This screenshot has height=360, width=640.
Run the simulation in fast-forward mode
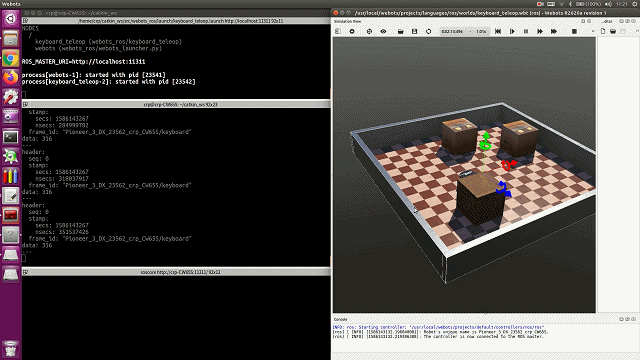pos(540,31)
